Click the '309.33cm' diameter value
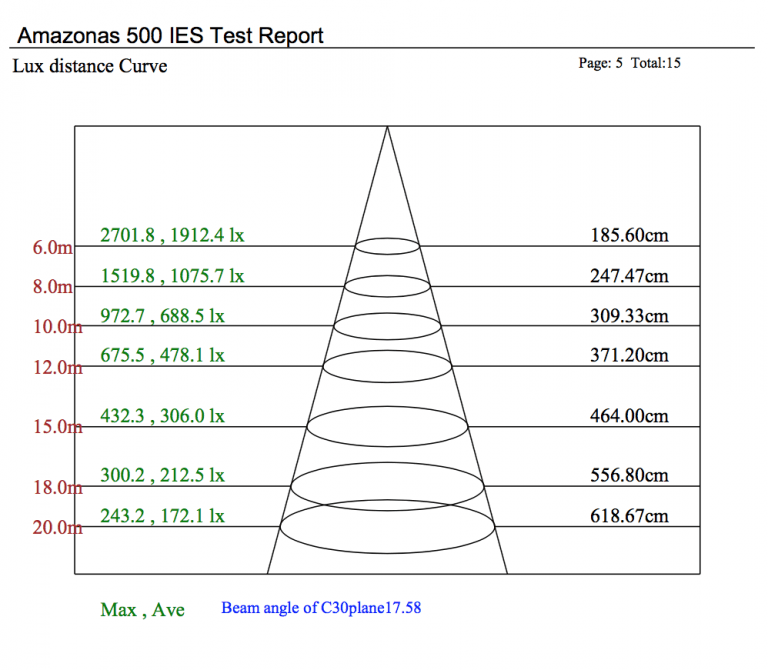 [629, 316]
